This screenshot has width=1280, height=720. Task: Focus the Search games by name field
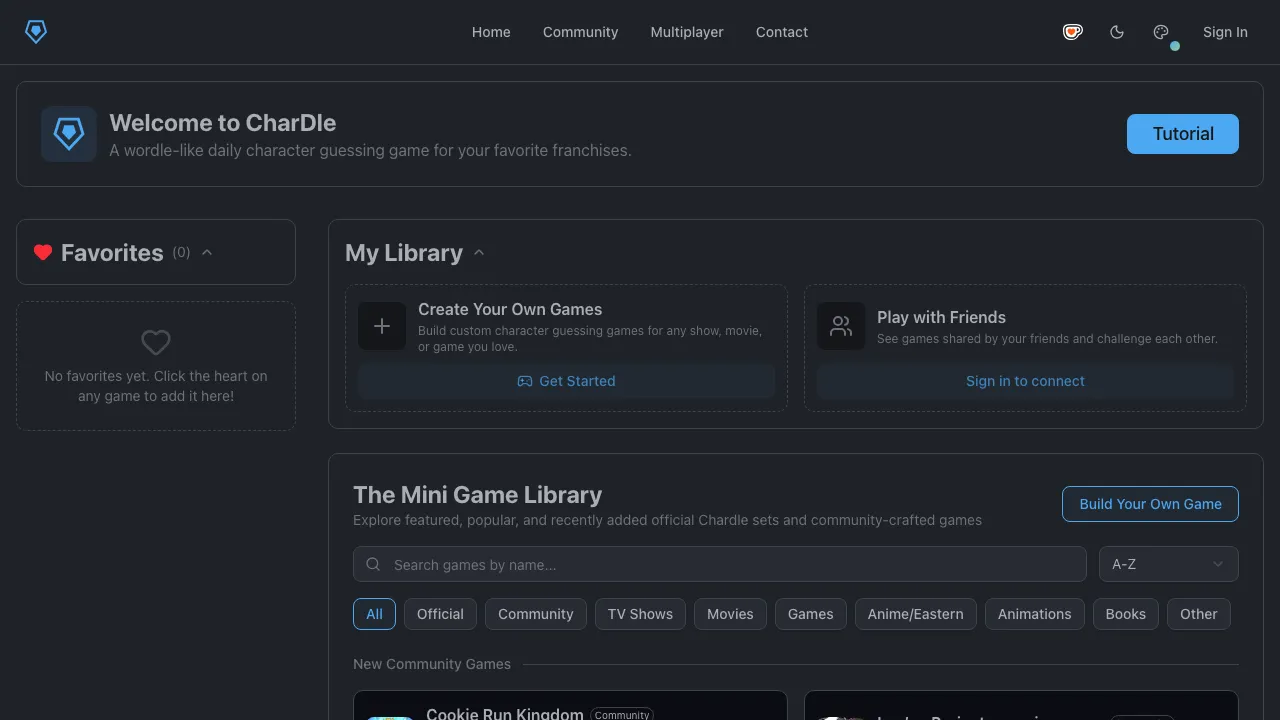(720, 564)
